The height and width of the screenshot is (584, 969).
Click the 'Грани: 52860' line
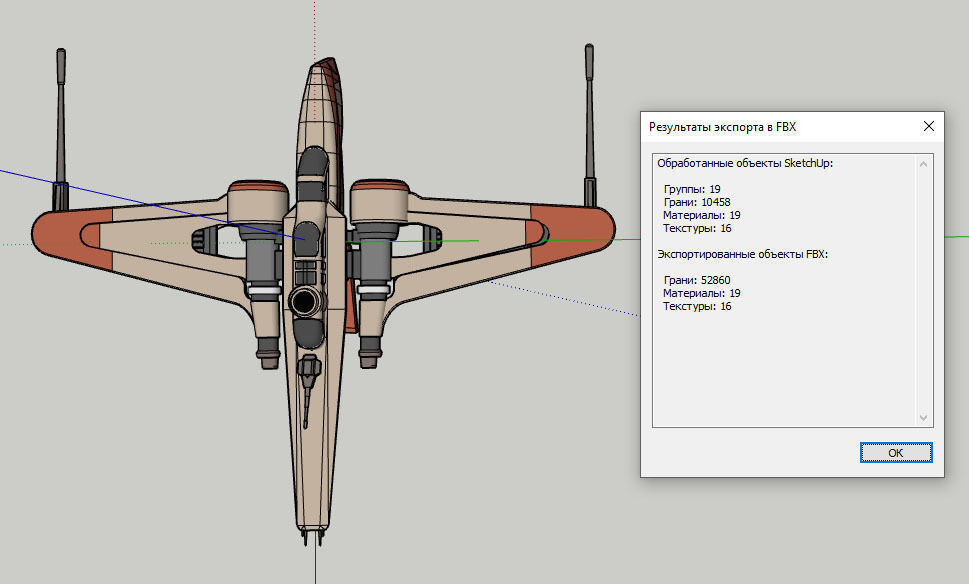pos(696,280)
